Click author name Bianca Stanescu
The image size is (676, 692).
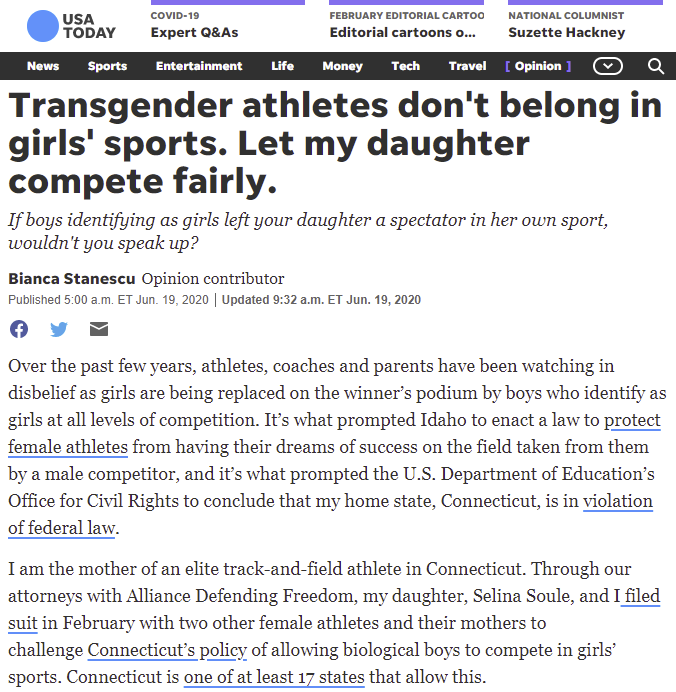tap(71, 279)
